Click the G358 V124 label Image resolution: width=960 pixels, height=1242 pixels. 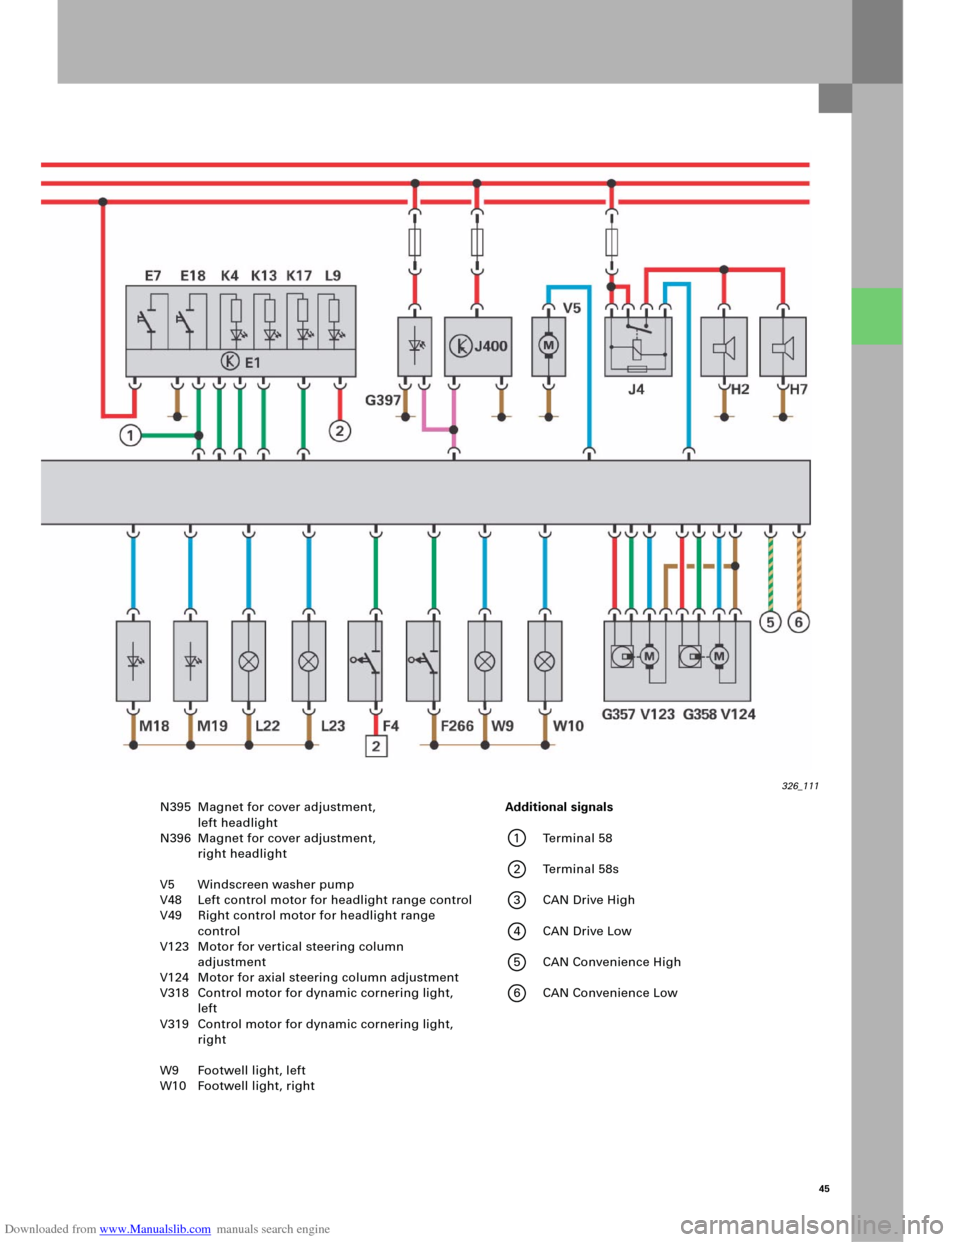pos(719,714)
